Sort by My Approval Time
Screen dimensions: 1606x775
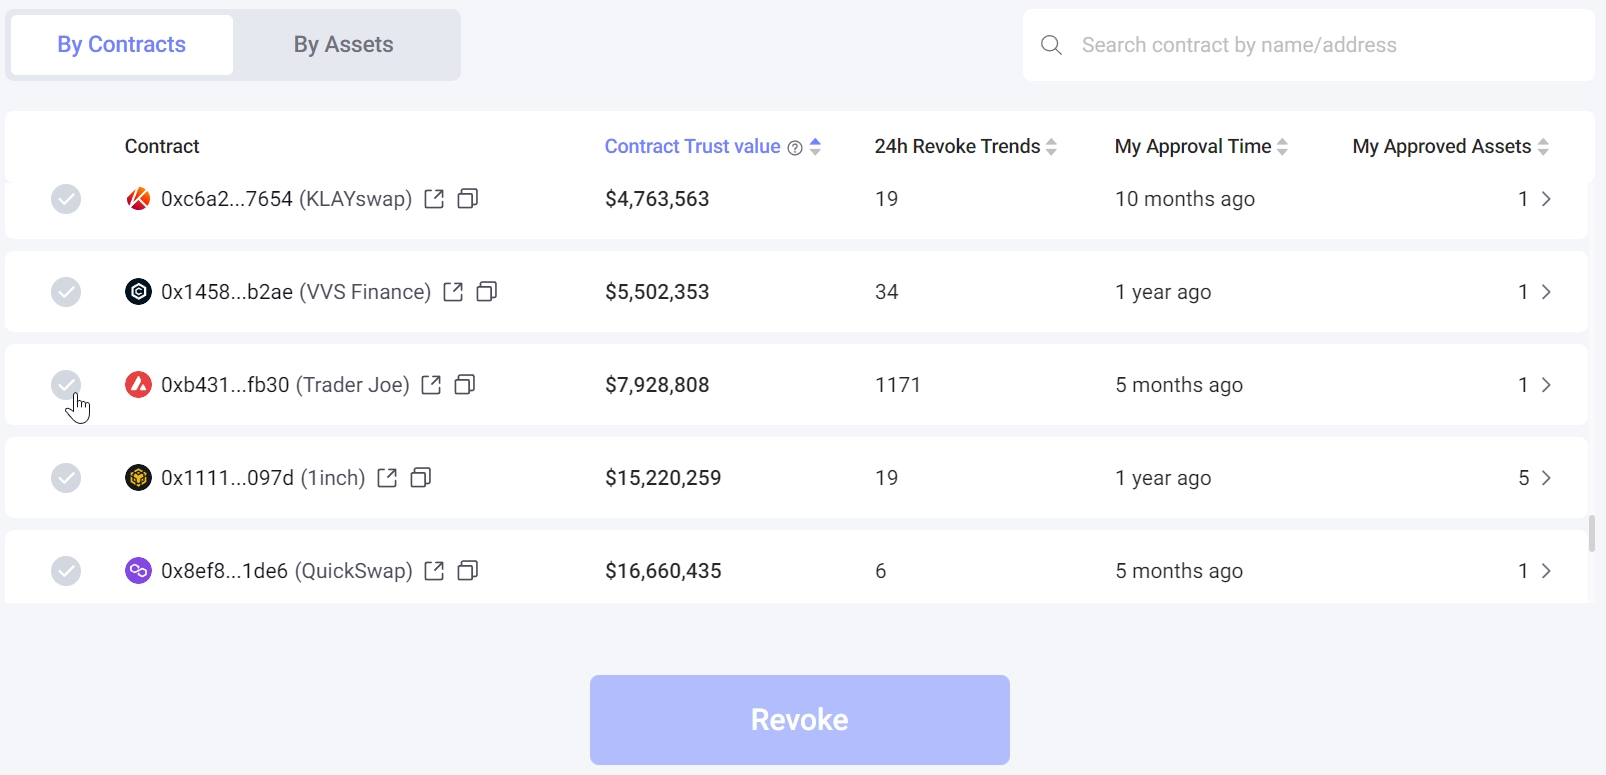[x=1282, y=147]
